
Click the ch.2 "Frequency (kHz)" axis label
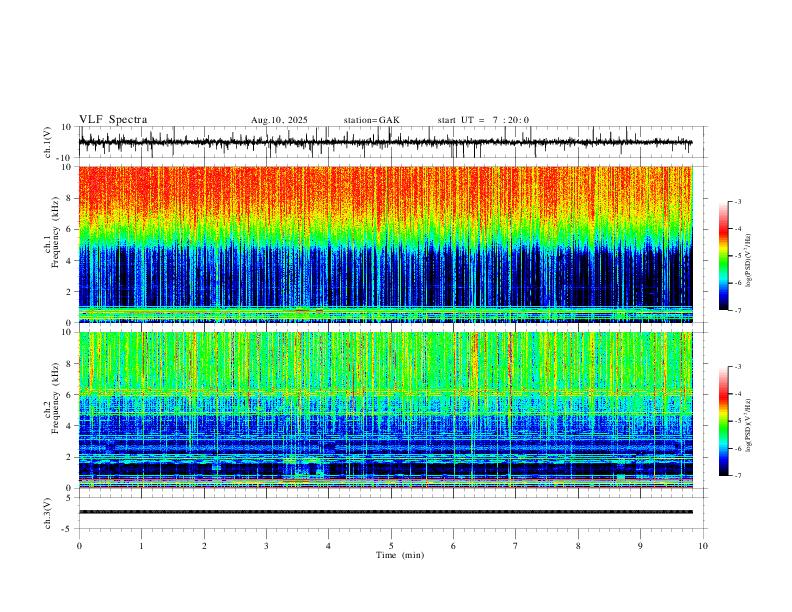(x=55, y=397)
